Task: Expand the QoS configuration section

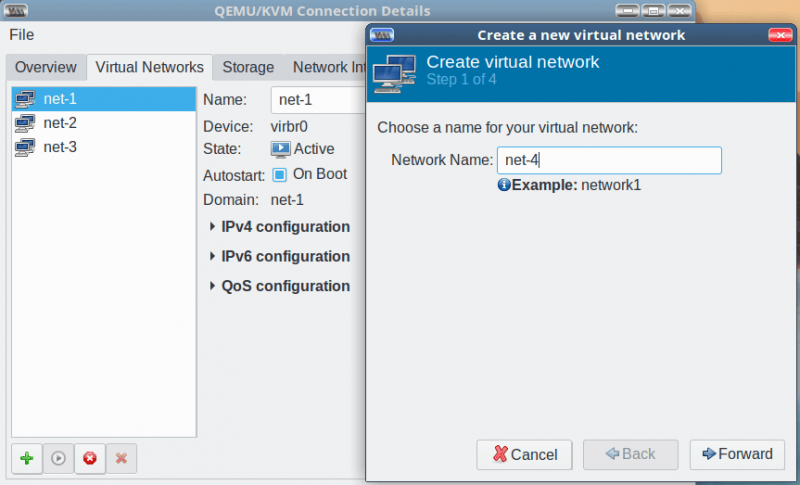Action: (x=213, y=287)
